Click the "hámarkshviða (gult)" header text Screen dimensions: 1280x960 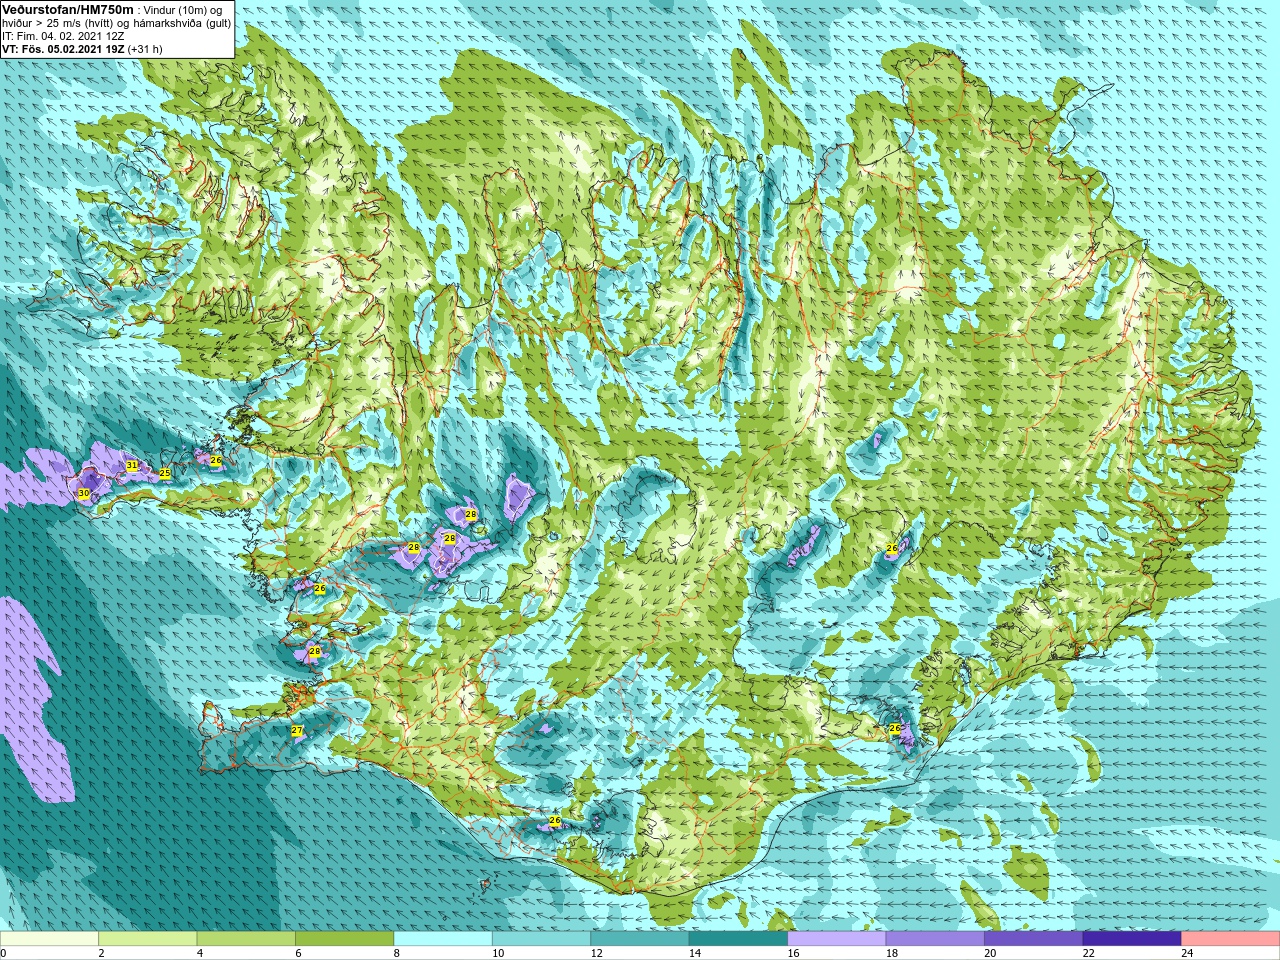pos(180,23)
